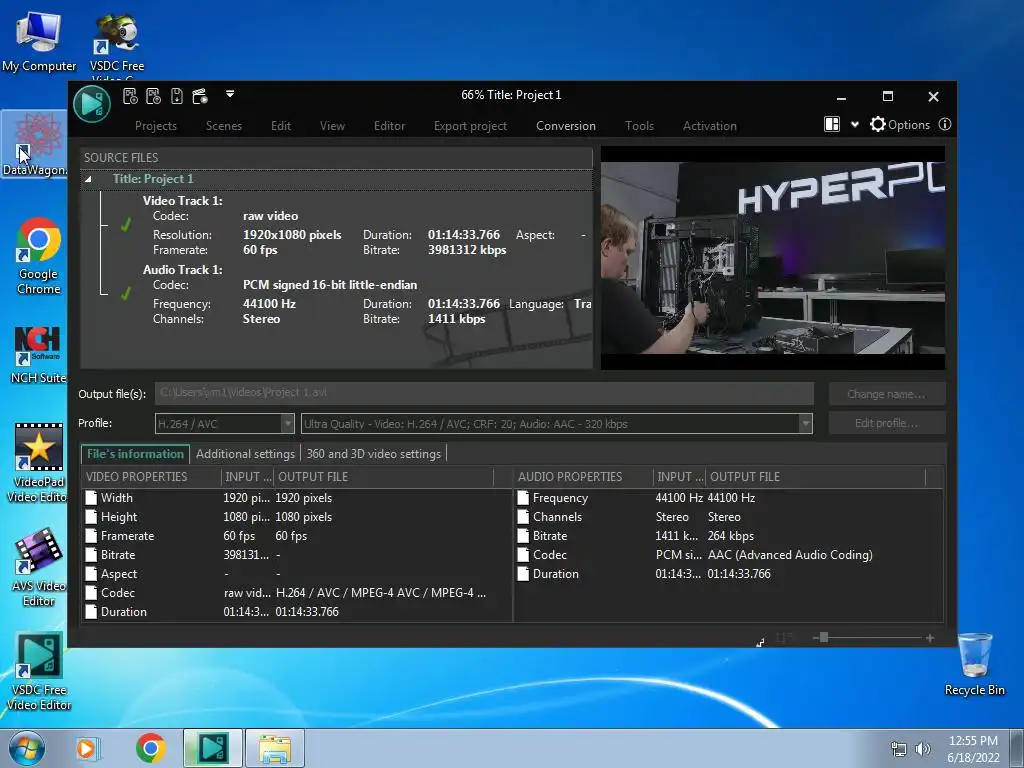Click the Edit profile... button
The image size is (1024, 768).
tap(886, 423)
